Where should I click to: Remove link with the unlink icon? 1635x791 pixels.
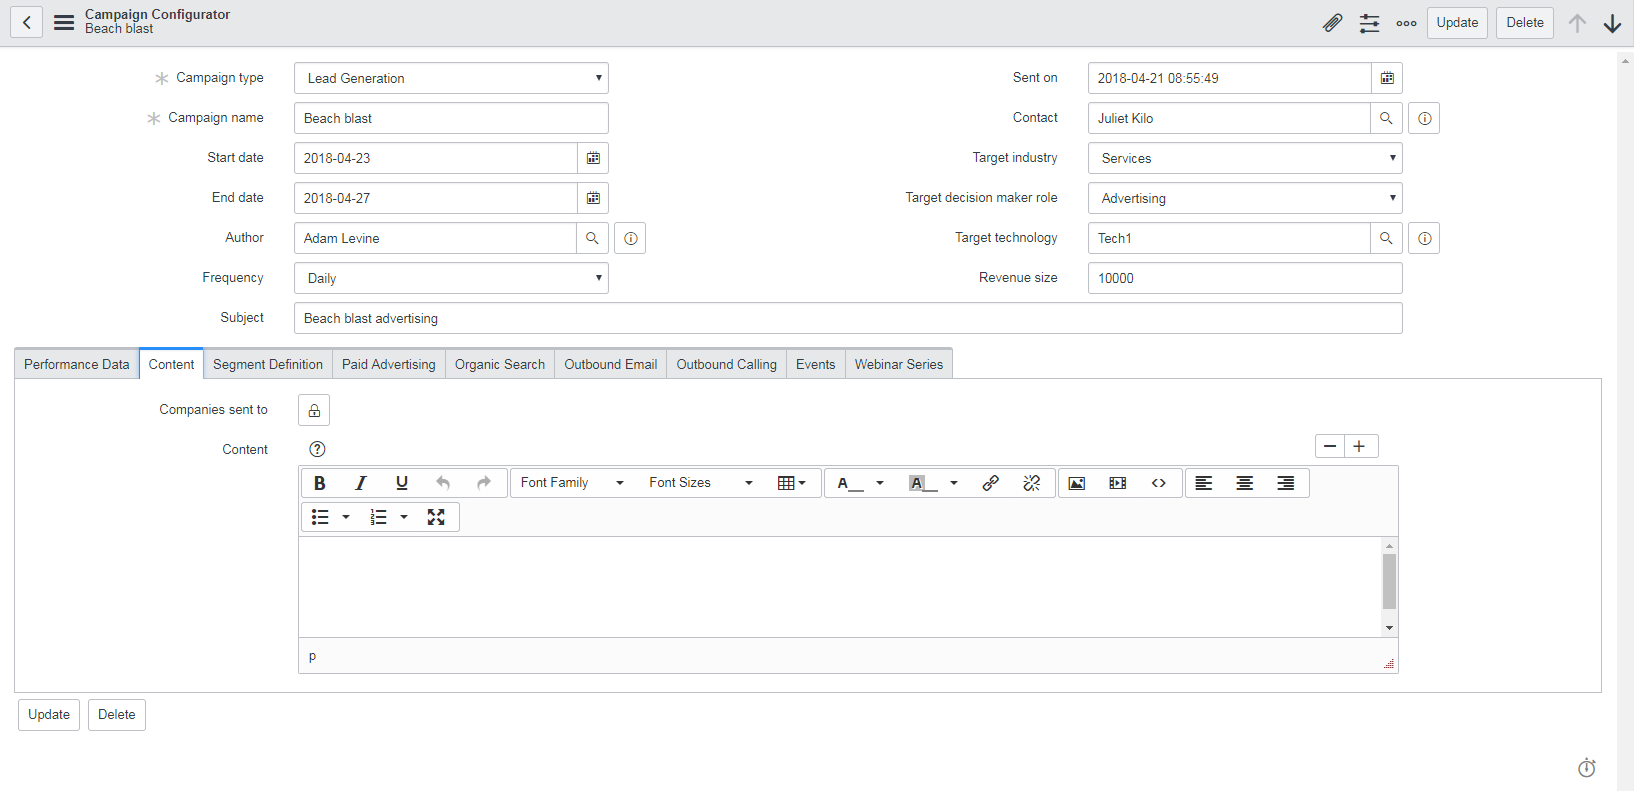(x=1032, y=483)
